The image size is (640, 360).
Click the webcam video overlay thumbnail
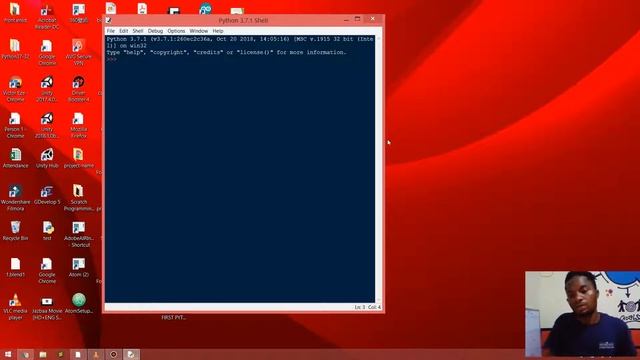[582, 314]
